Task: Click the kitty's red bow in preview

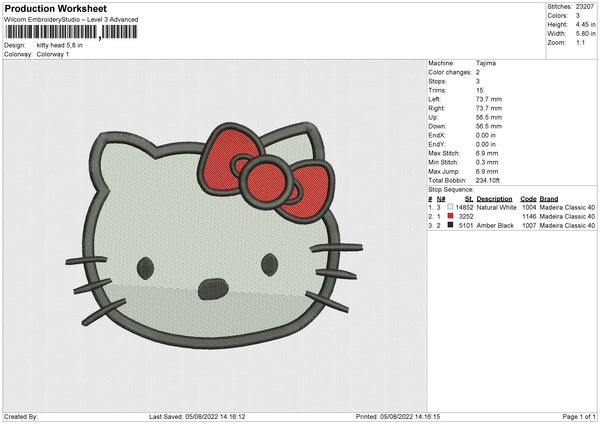Action: click(x=266, y=174)
